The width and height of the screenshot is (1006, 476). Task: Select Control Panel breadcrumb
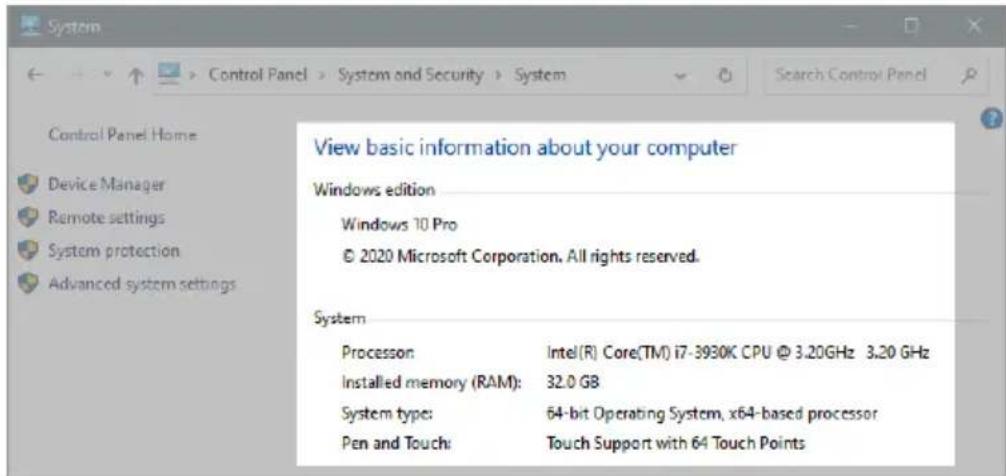(257, 75)
